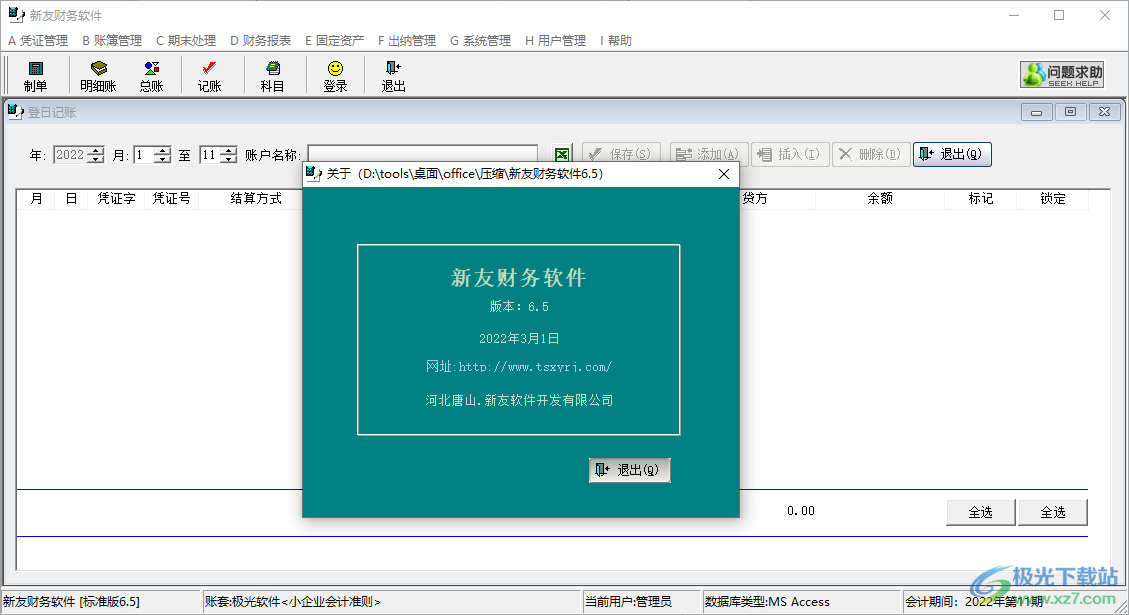Image resolution: width=1129 pixels, height=615 pixels.
Task: Click 退出(Q) button in About dialog
Action: [629, 470]
